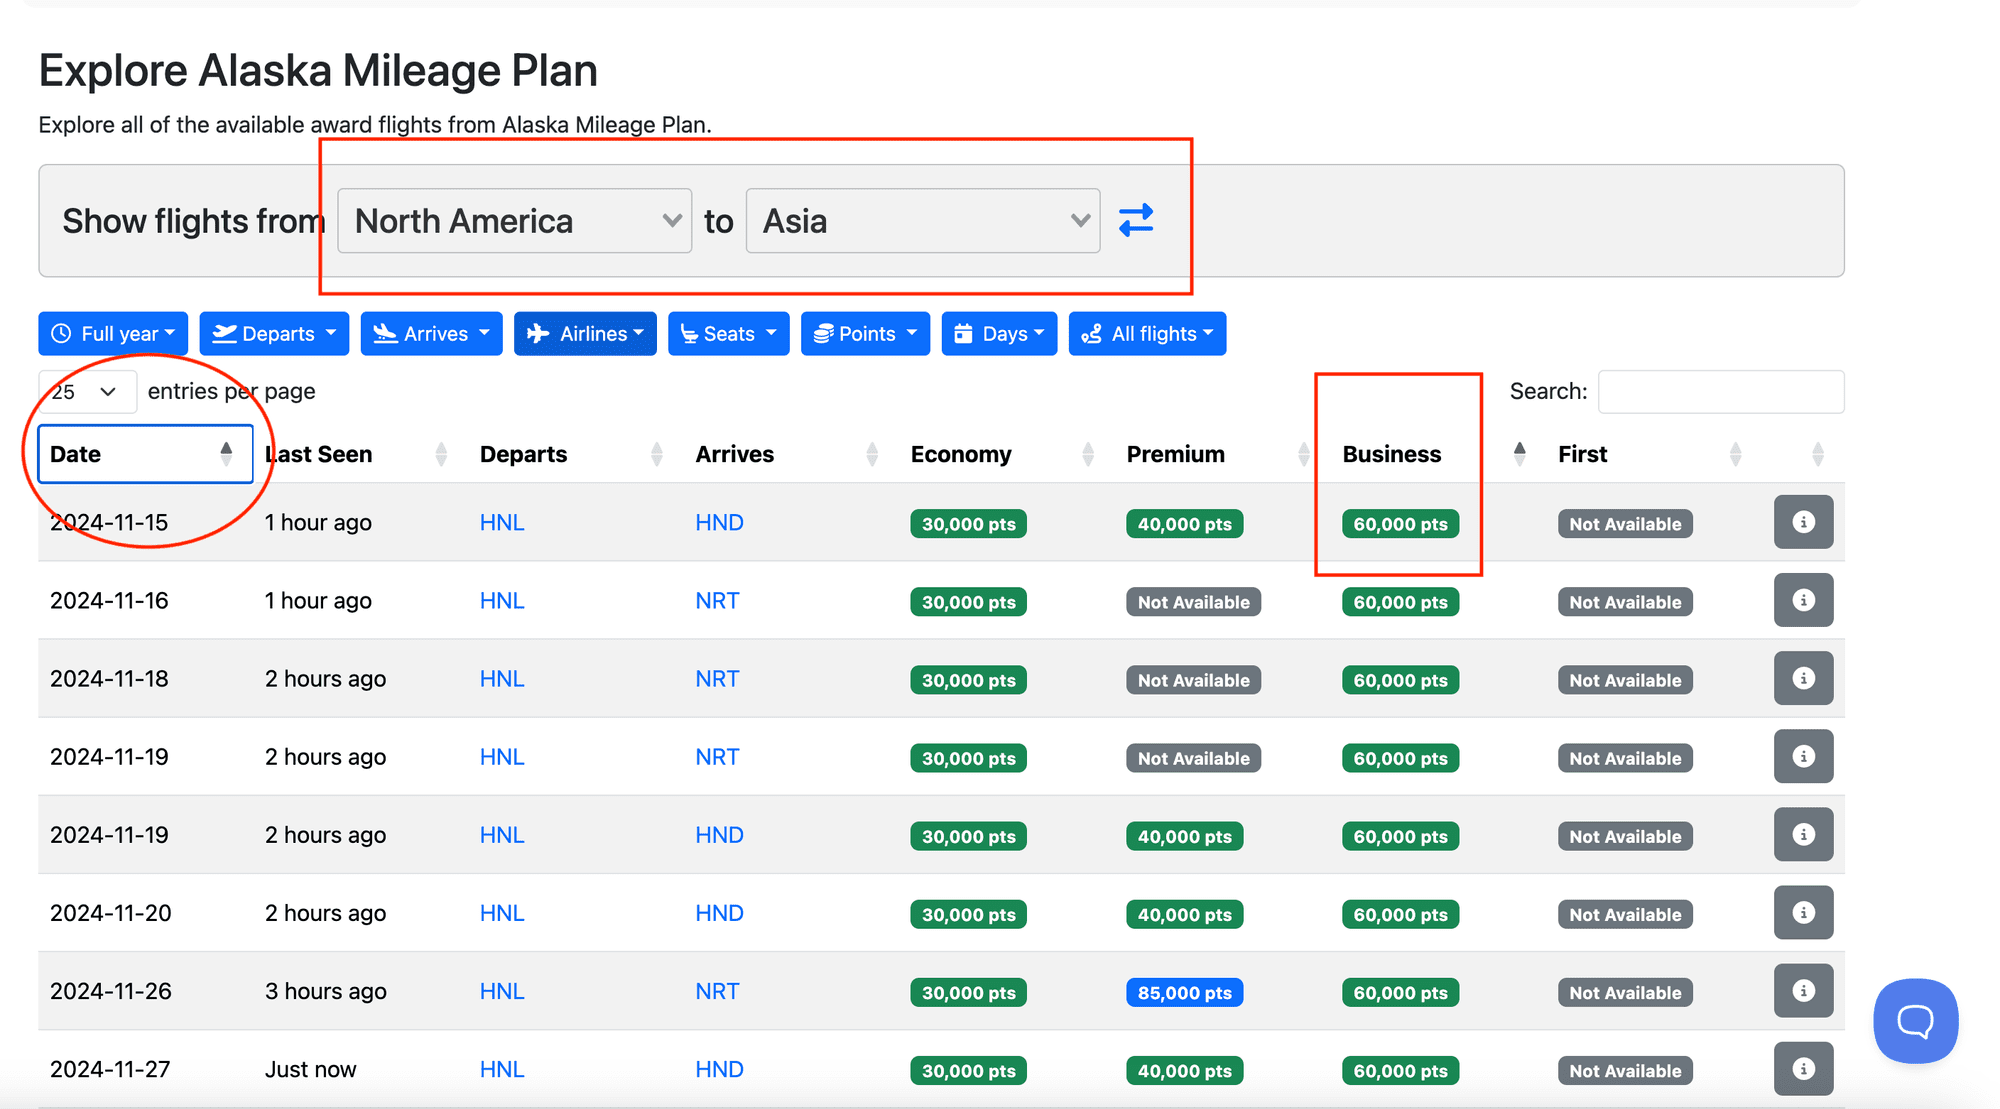The width and height of the screenshot is (2000, 1109).
Task: Open the Asia destination dropdown
Action: point(923,221)
